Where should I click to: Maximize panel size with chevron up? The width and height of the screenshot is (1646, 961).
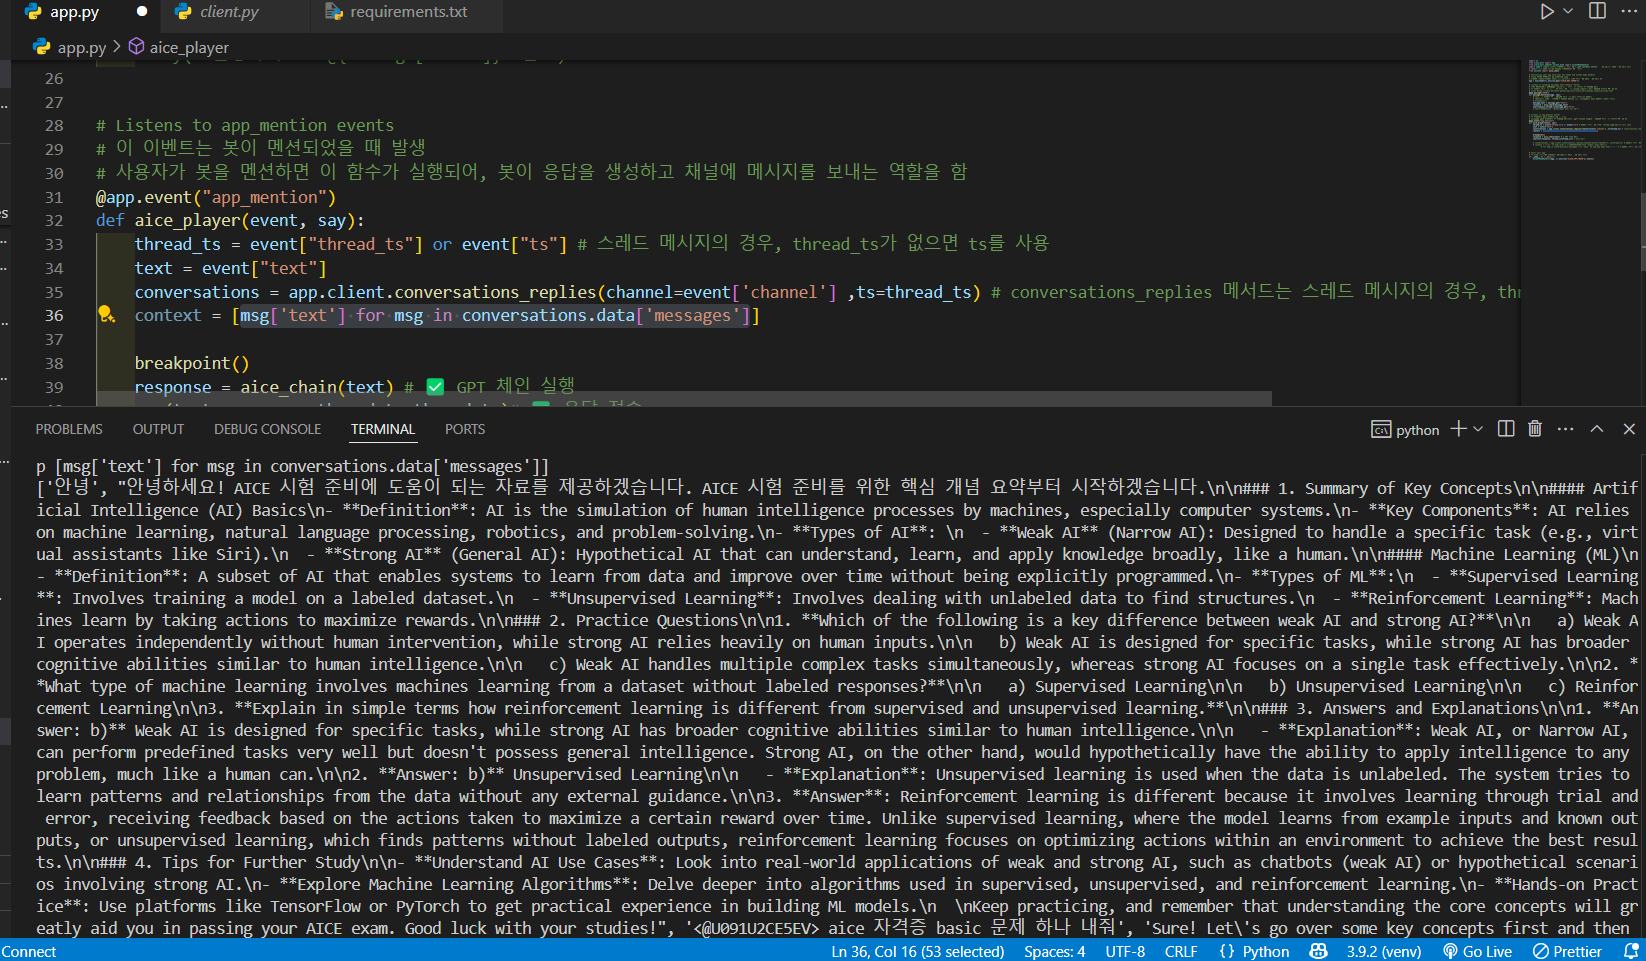(1597, 429)
